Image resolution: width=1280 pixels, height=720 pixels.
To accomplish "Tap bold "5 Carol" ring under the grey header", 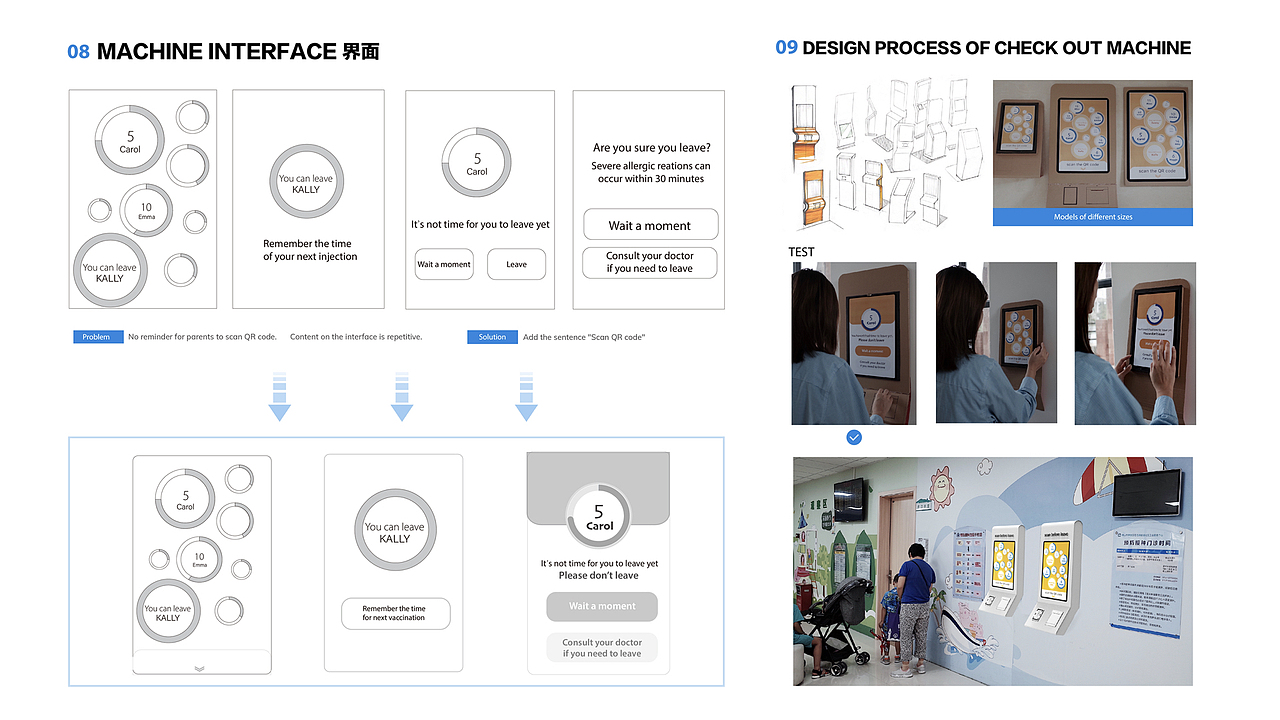I will click(599, 518).
